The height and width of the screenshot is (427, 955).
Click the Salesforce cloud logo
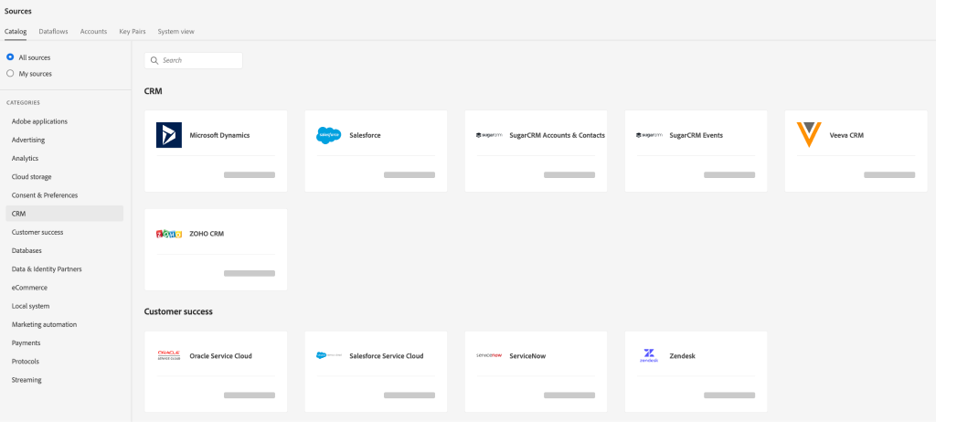[x=329, y=135]
